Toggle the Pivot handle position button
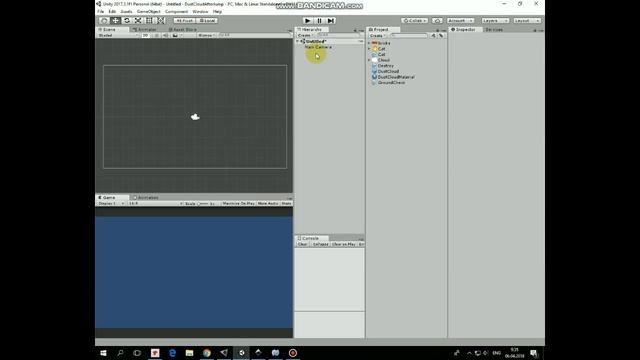The image size is (640, 360). (x=184, y=20)
